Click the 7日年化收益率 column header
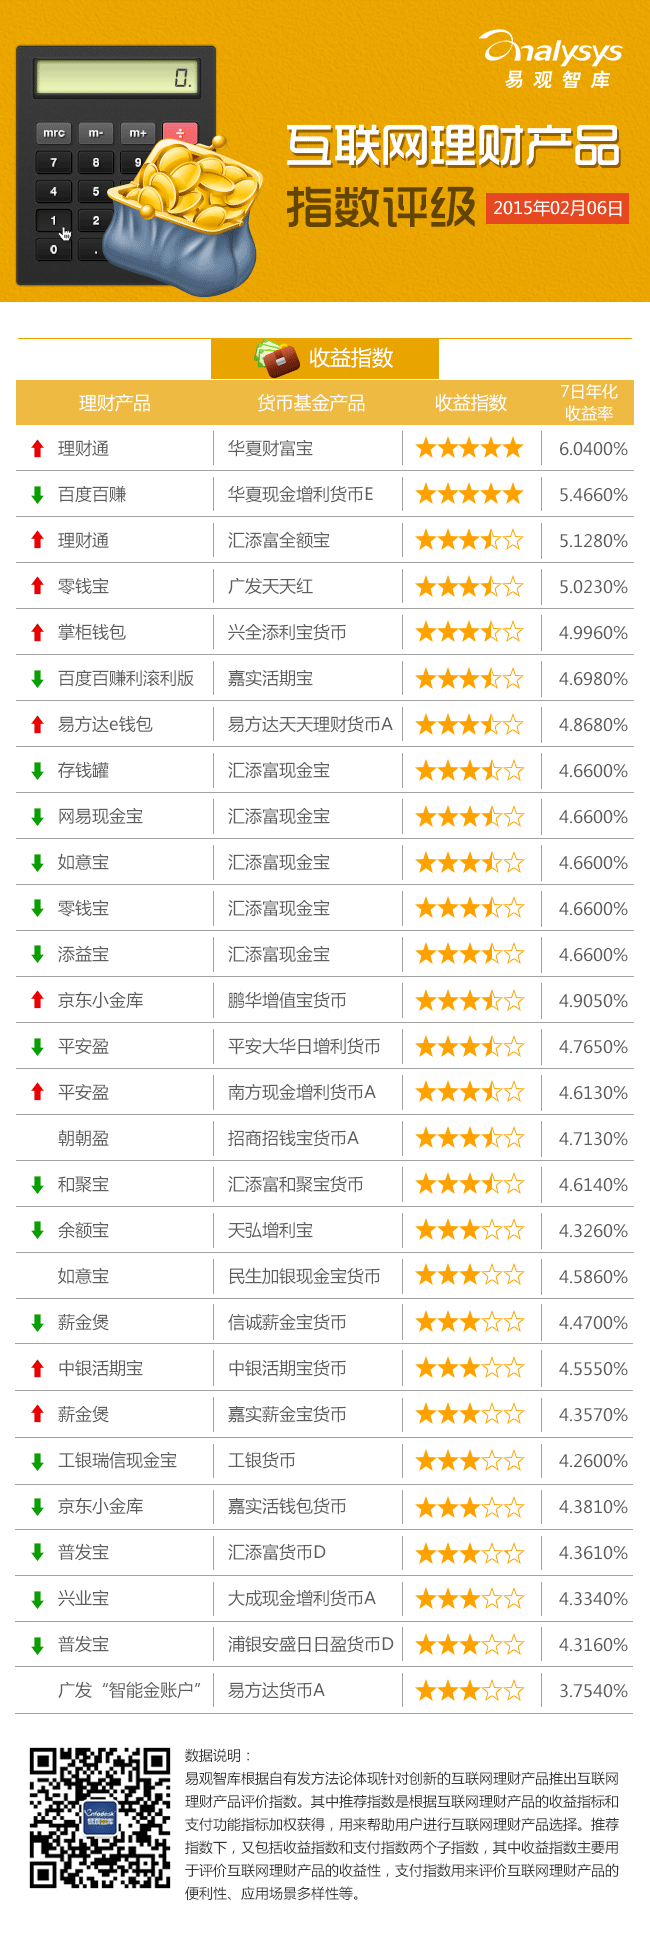 tap(589, 402)
